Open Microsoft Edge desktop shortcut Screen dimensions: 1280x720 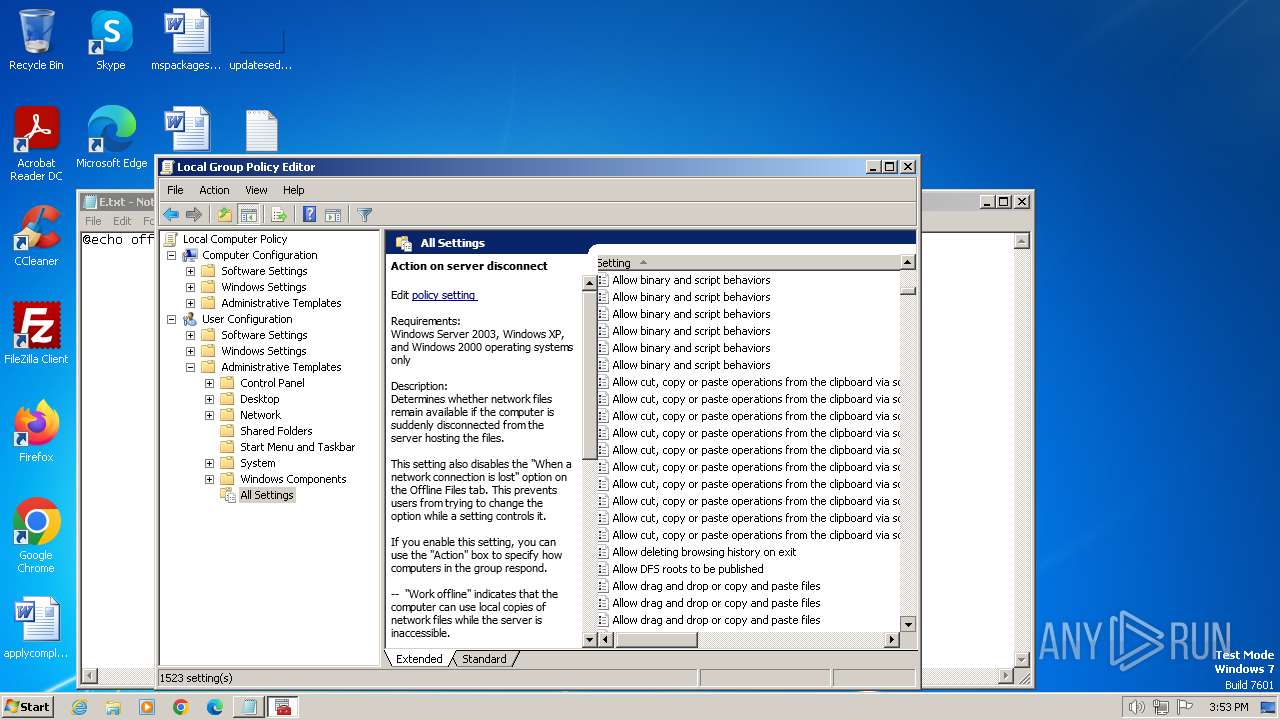click(111, 137)
